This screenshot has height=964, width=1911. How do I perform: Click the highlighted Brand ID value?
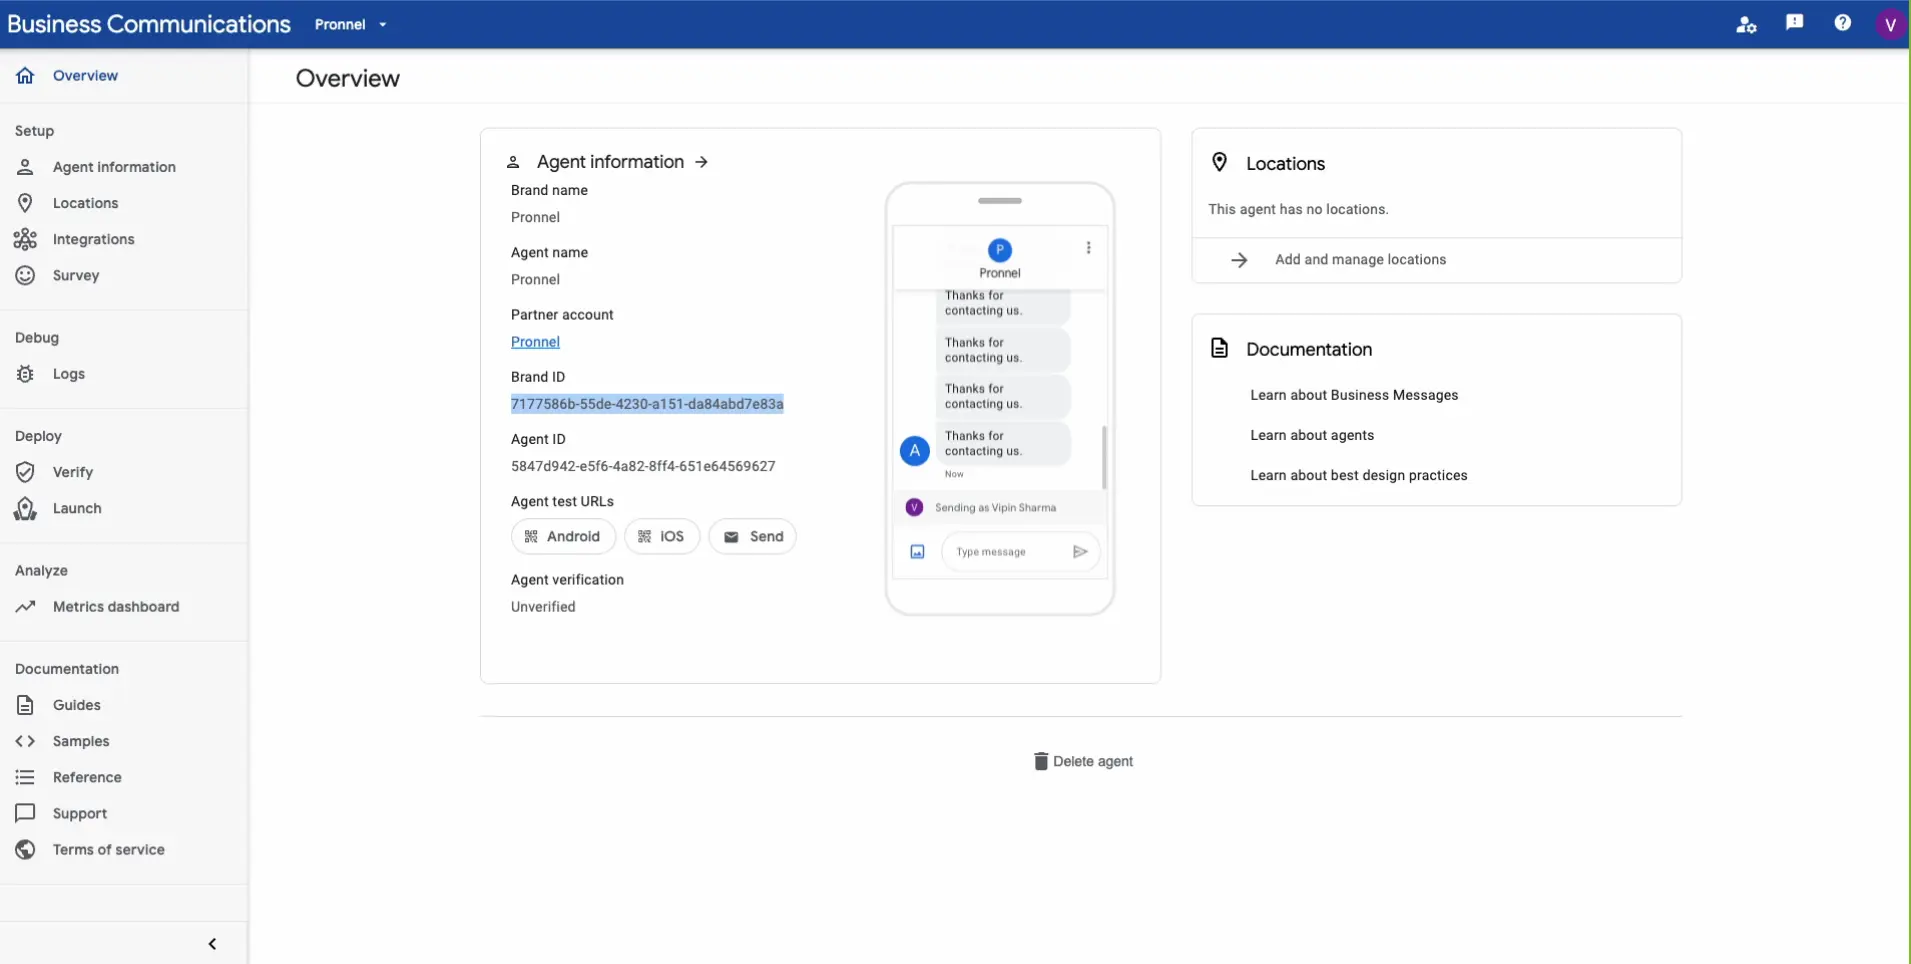[x=647, y=404]
